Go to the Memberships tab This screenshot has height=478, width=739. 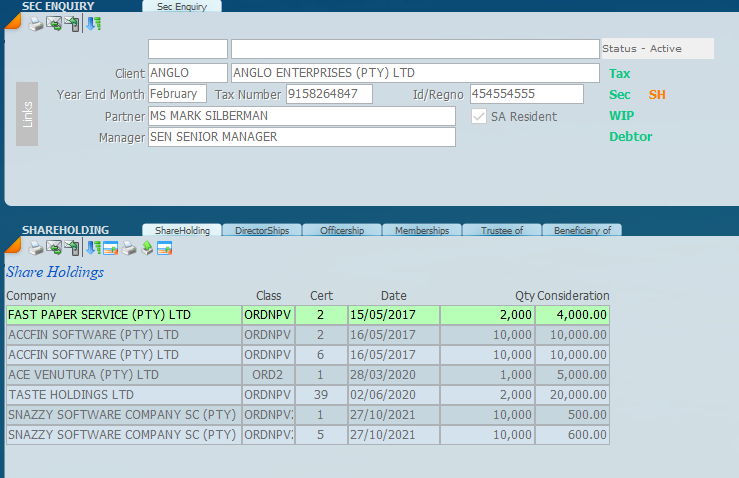pyautogui.click(x=421, y=230)
